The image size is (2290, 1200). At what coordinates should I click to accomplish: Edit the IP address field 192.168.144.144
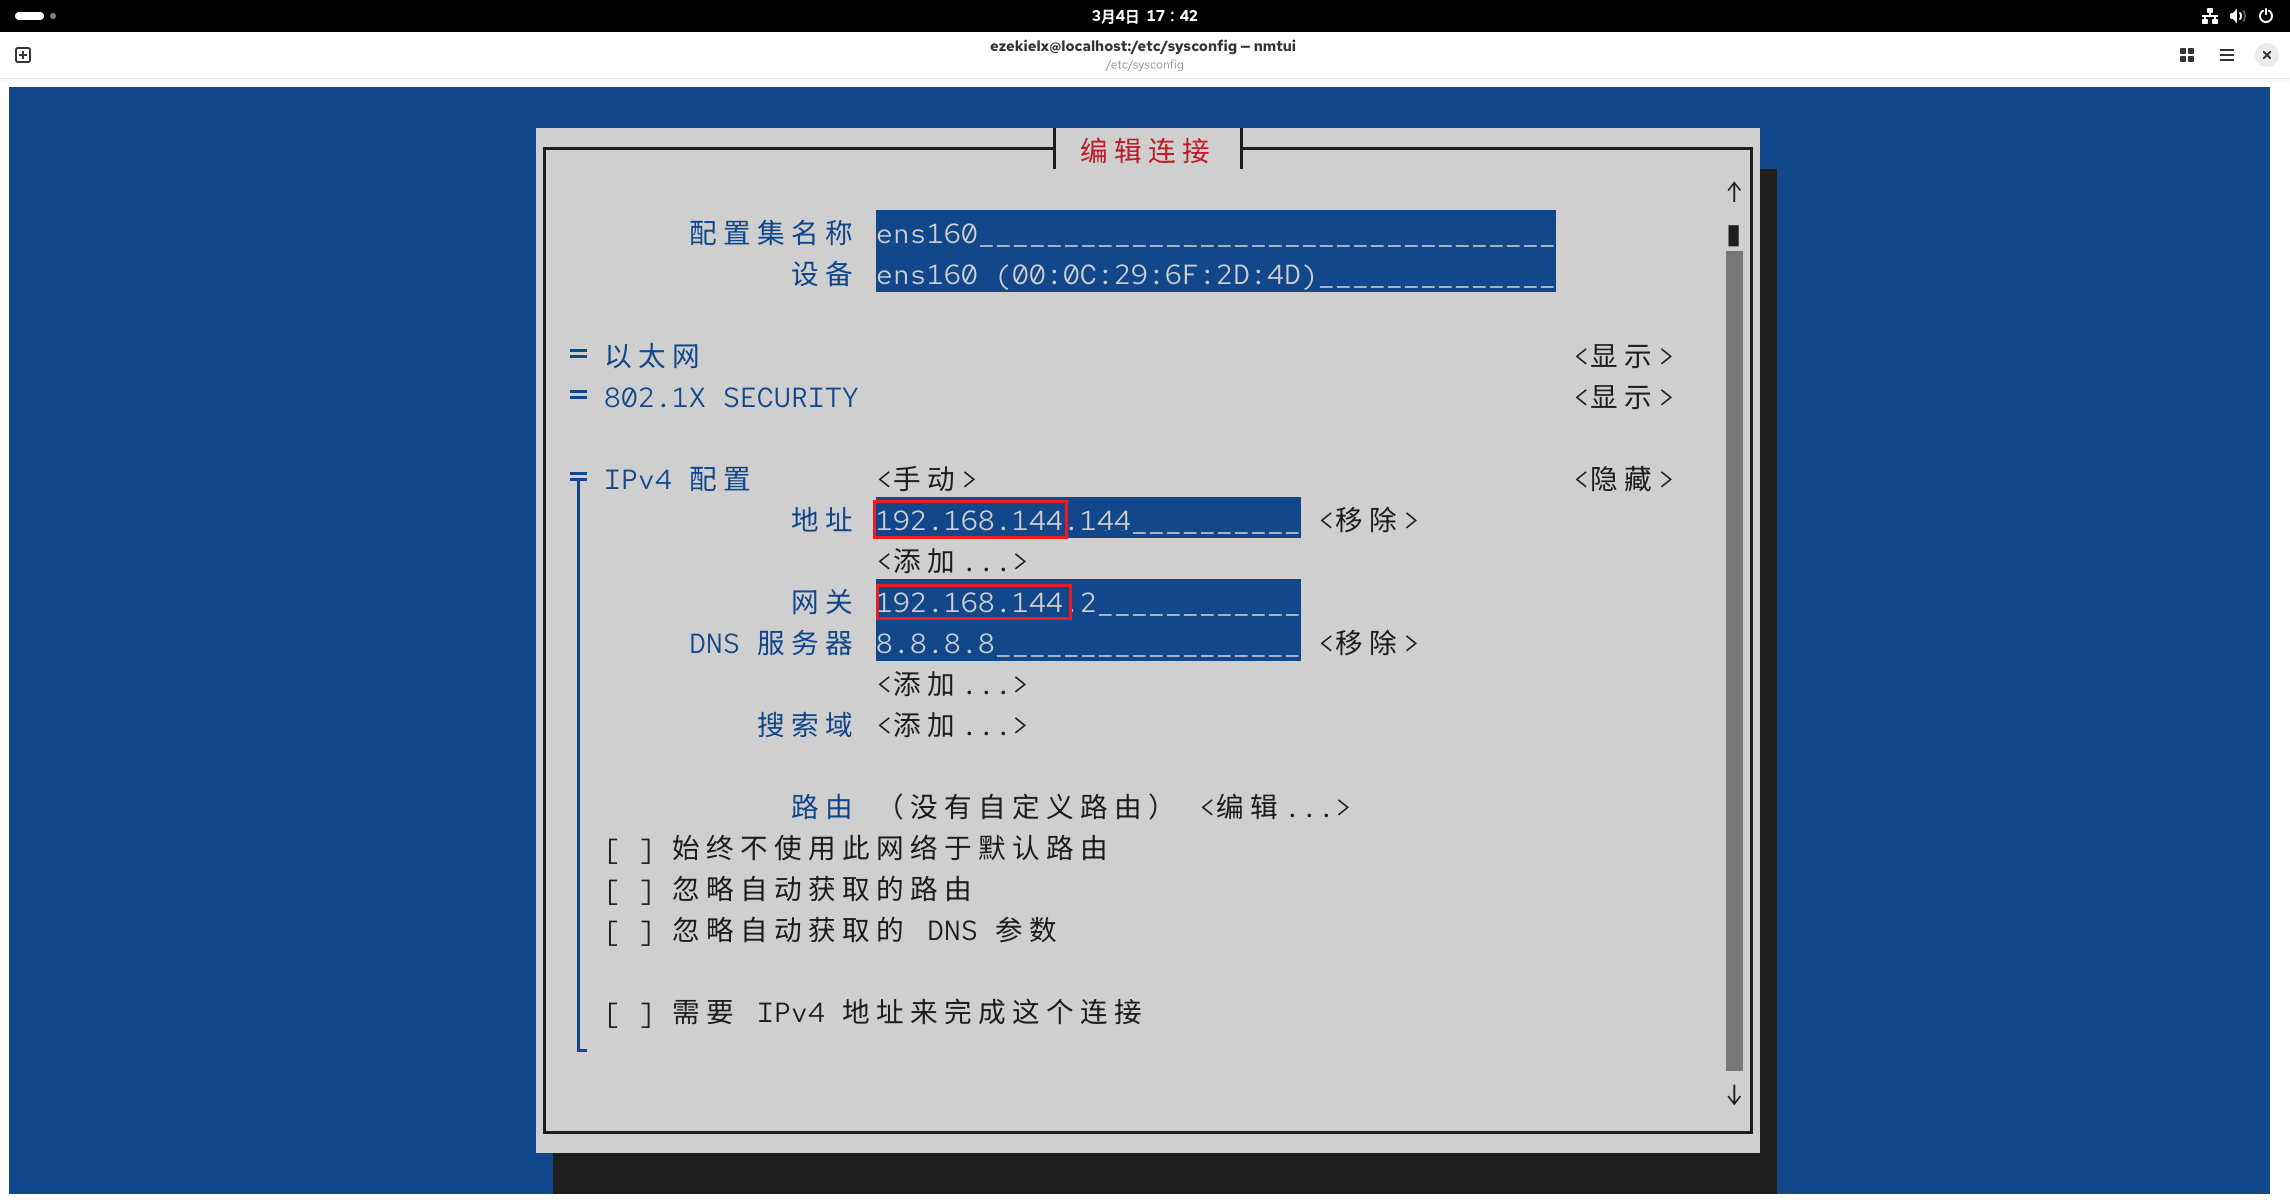click(x=1088, y=520)
